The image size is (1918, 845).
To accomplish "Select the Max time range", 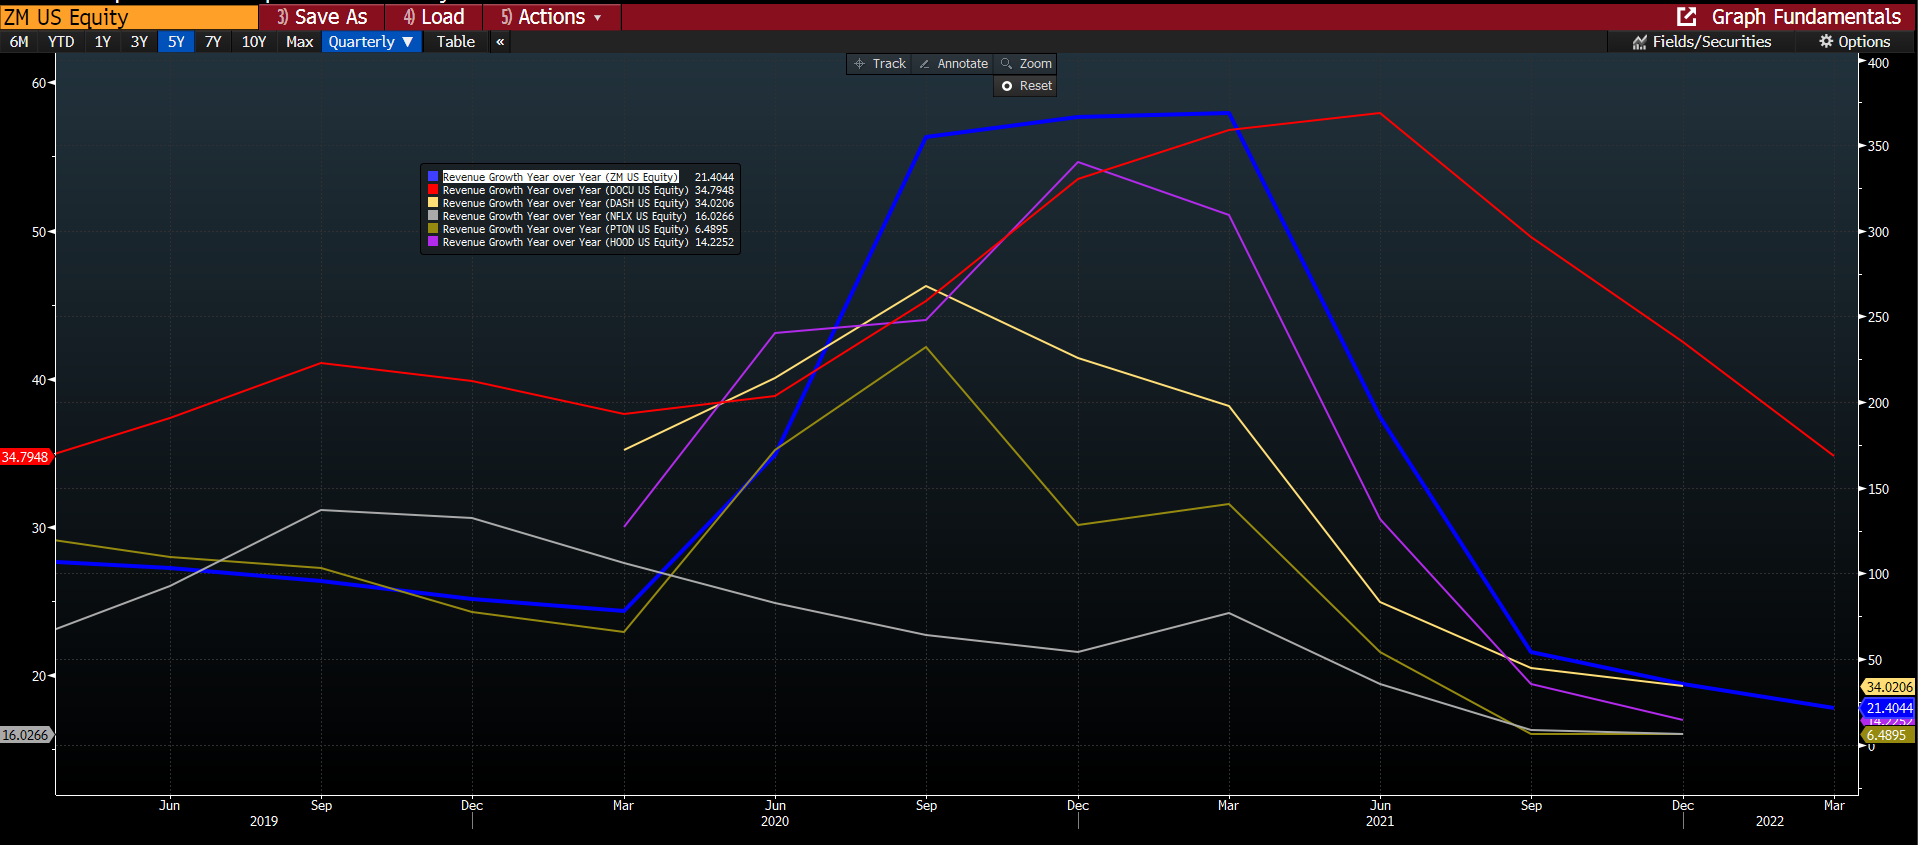I will coord(299,42).
